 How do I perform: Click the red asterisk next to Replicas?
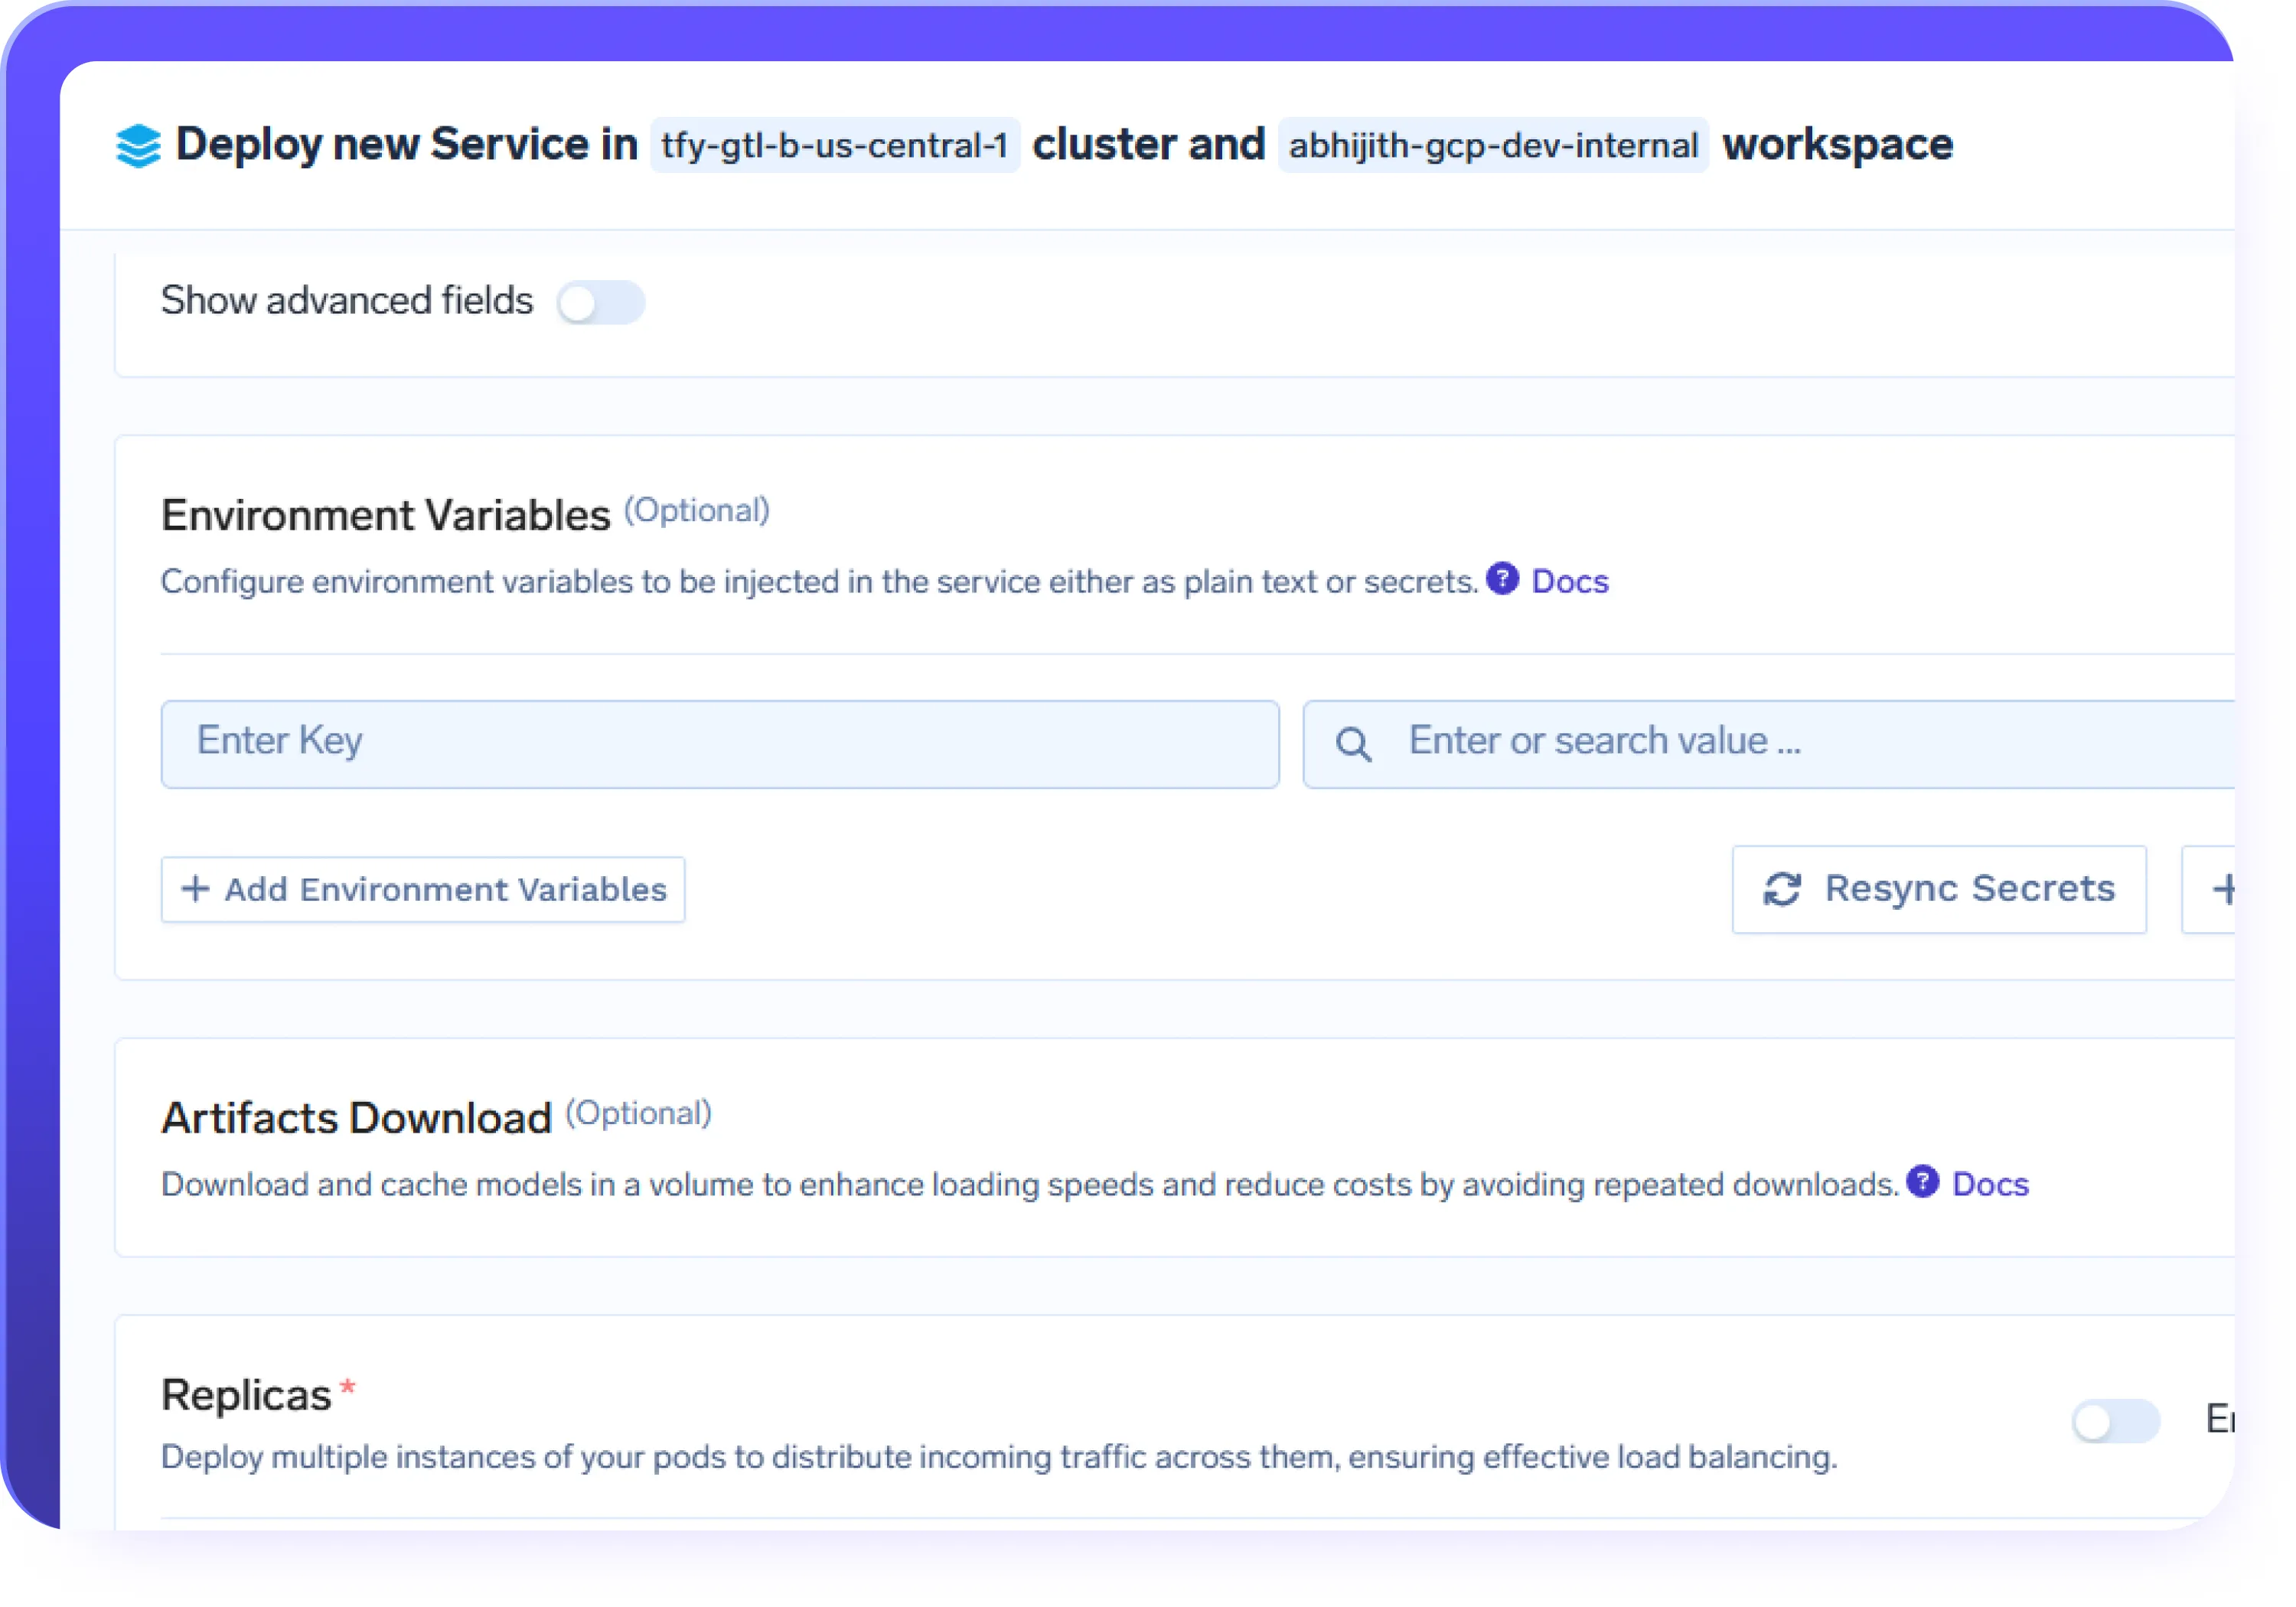coord(348,1386)
